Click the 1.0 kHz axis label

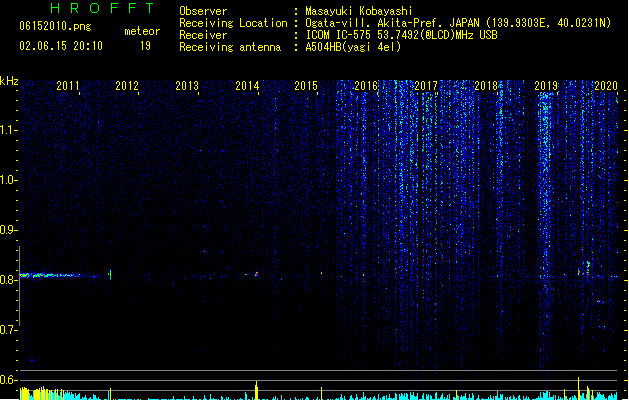coord(8,180)
